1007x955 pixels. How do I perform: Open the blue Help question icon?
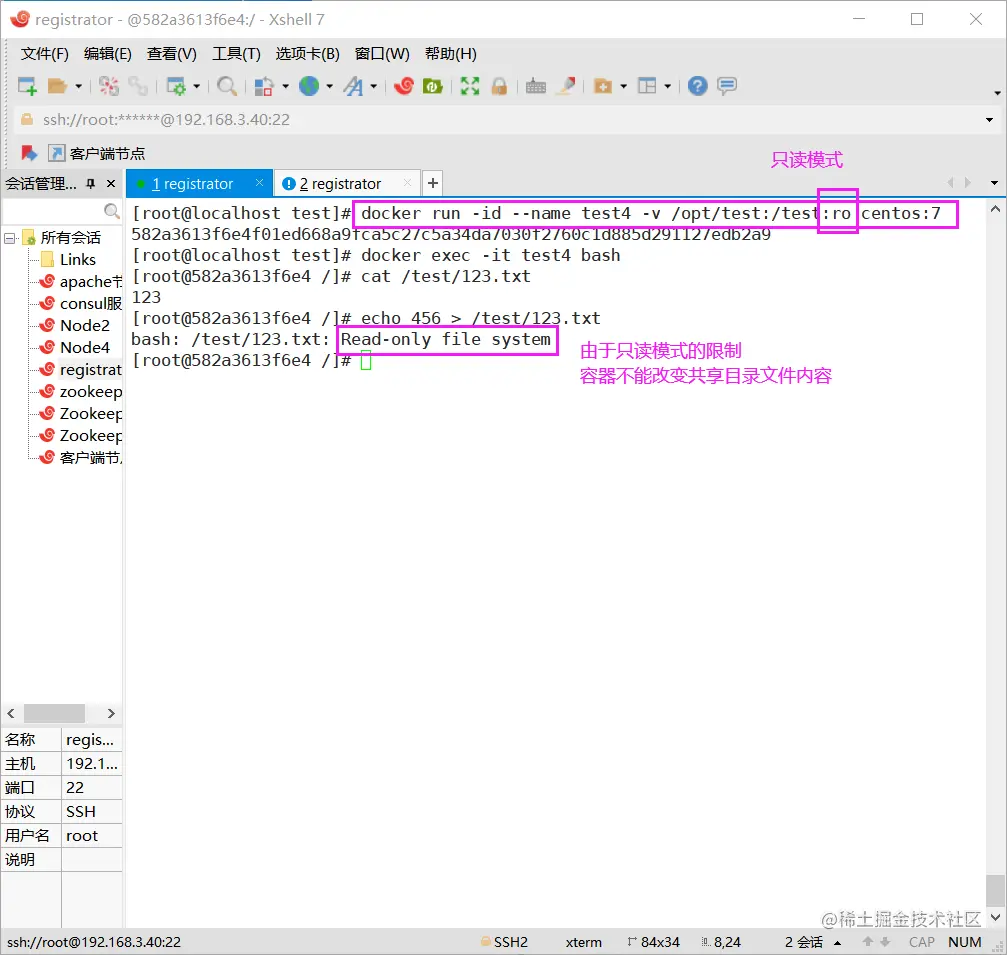point(697,86)
